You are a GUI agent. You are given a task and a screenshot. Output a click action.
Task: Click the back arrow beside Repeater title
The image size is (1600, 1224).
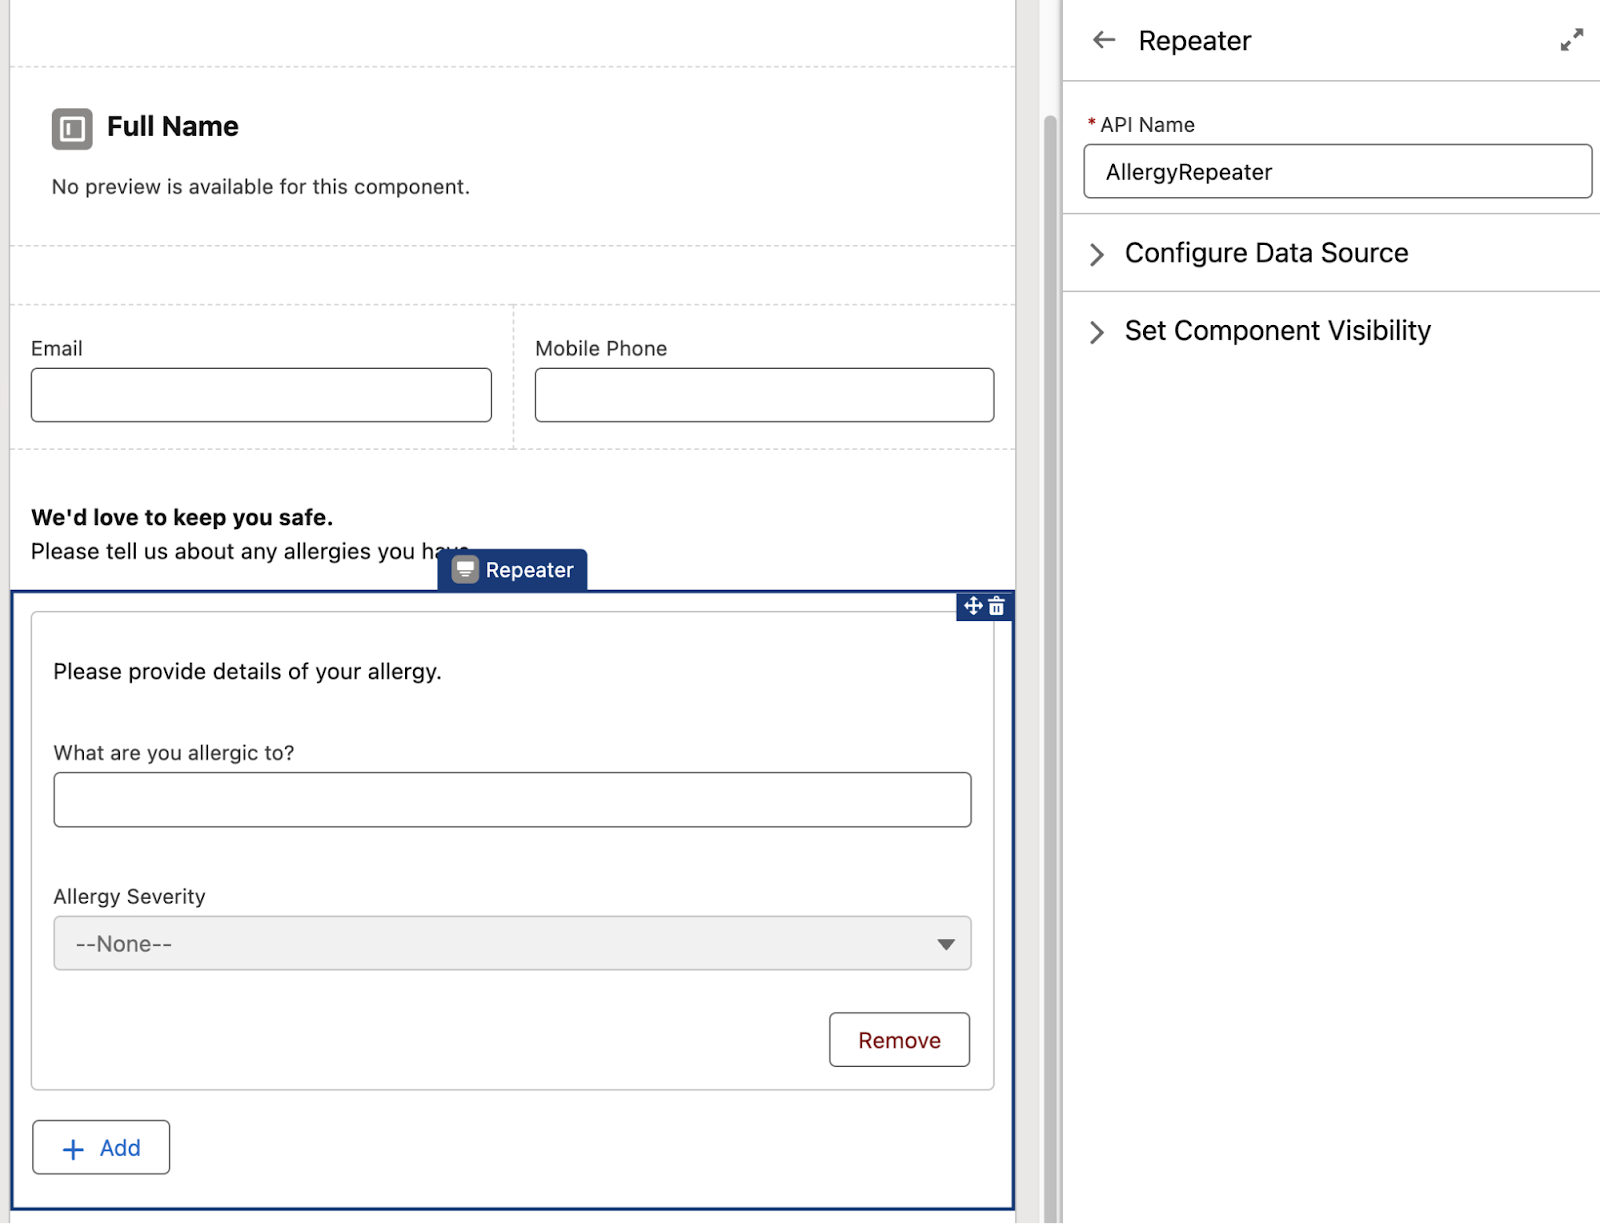(1104, 40)
